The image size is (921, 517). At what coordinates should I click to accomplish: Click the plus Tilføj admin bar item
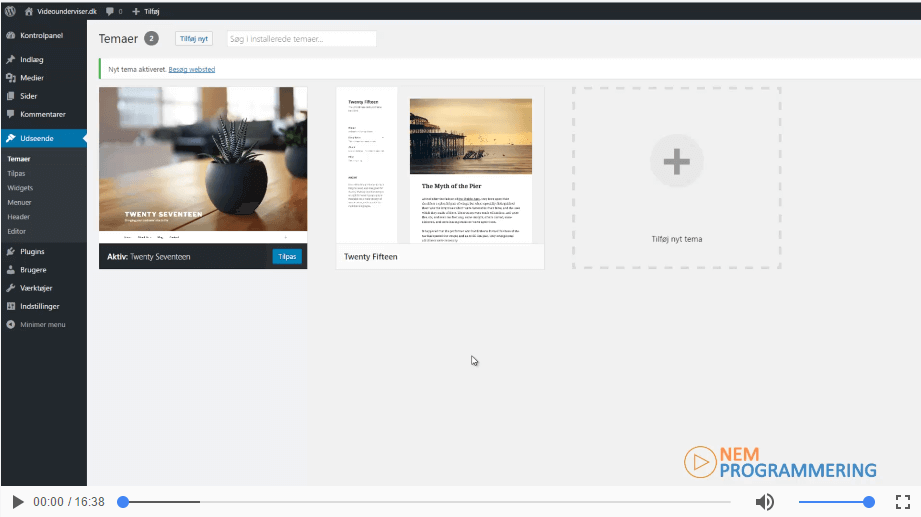click(146, 11)
